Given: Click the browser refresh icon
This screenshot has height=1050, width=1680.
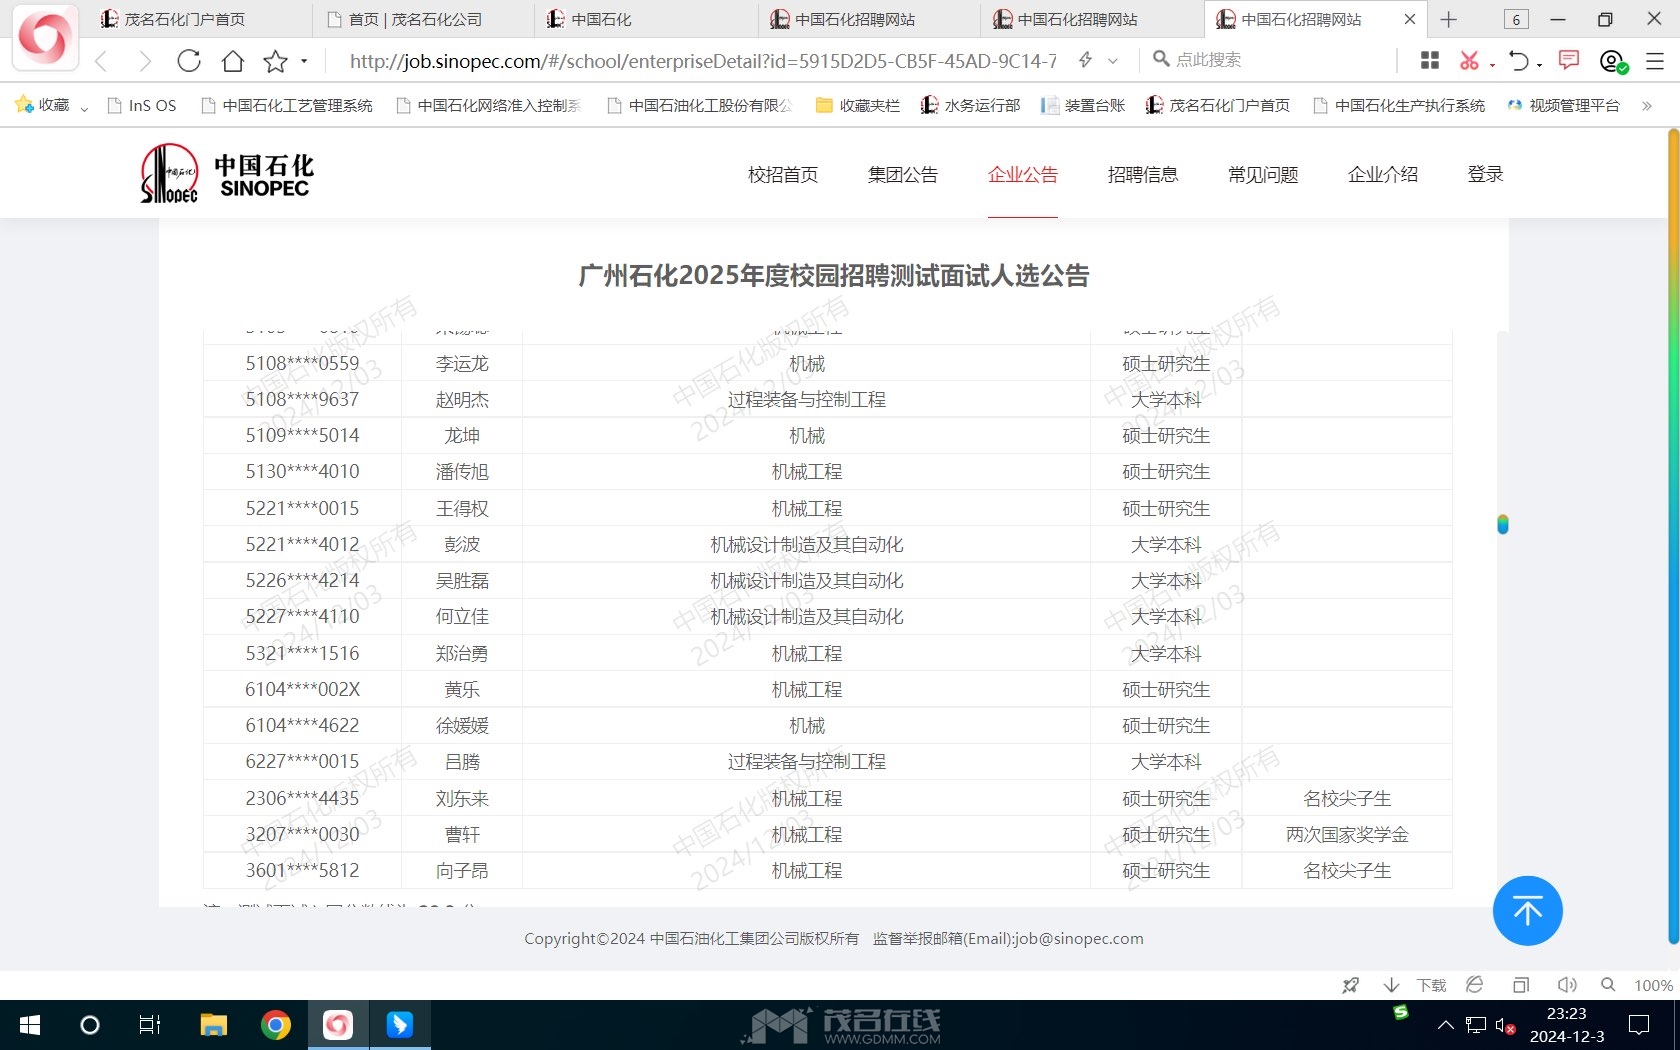Looking at the screenshot, I should pyautogui.click(x=189, y=61).
